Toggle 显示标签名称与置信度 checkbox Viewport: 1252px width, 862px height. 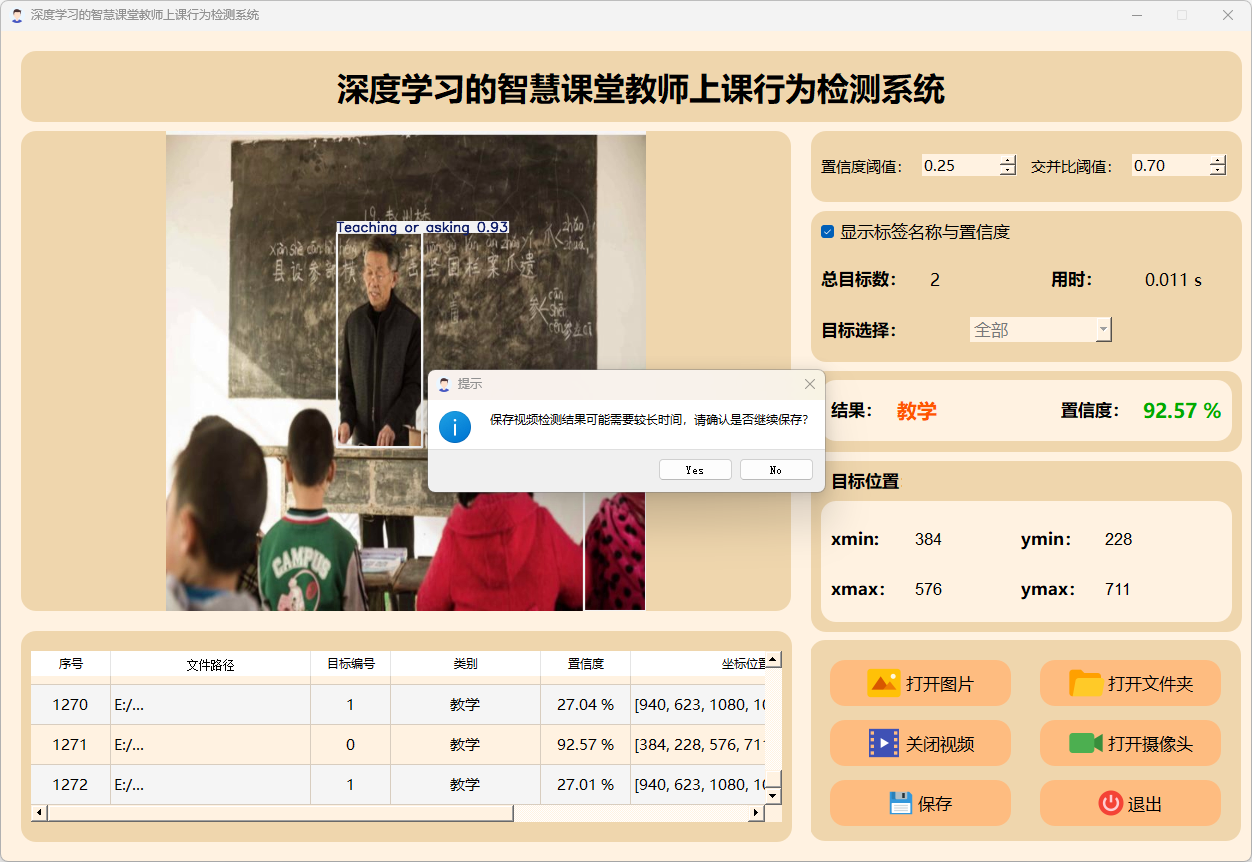[827, 232]
